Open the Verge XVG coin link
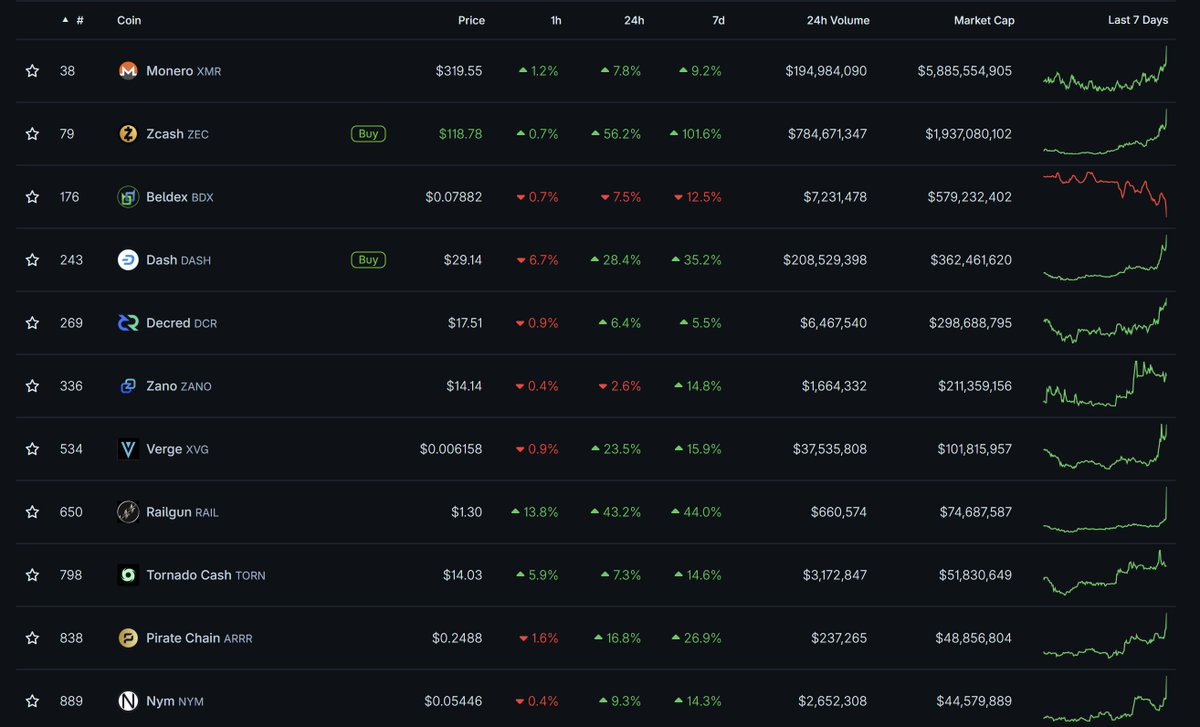The height and width of the screenshot is (727, 1200). tap(178, 449)
